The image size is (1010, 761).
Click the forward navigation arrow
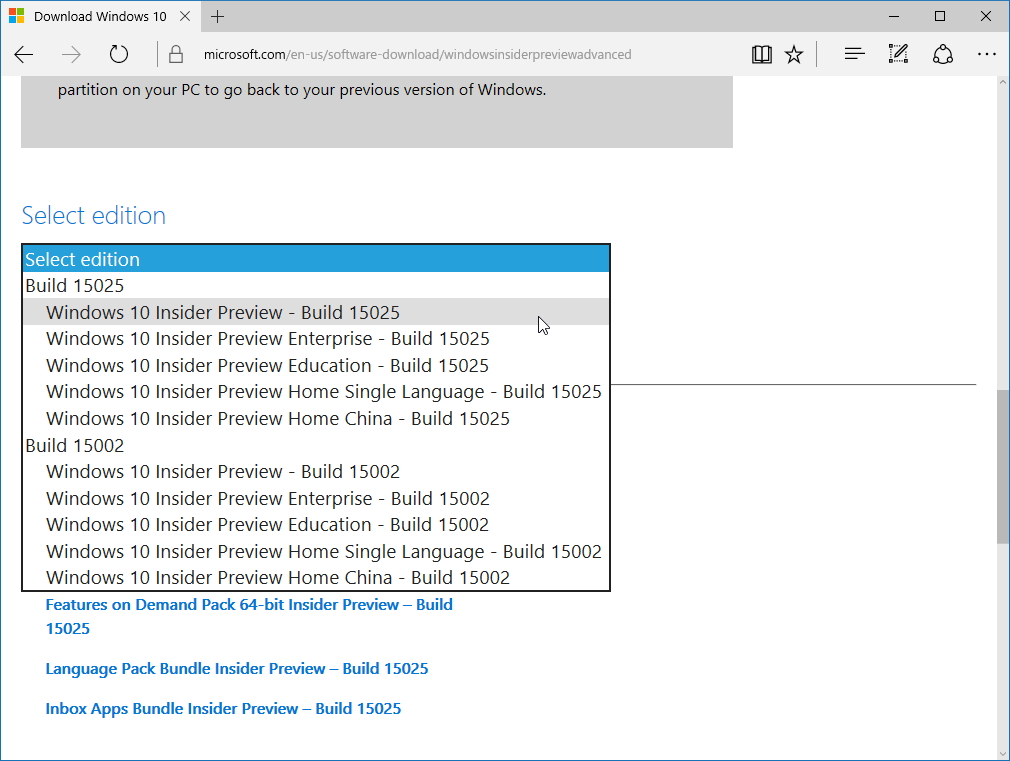coord(71,54)
